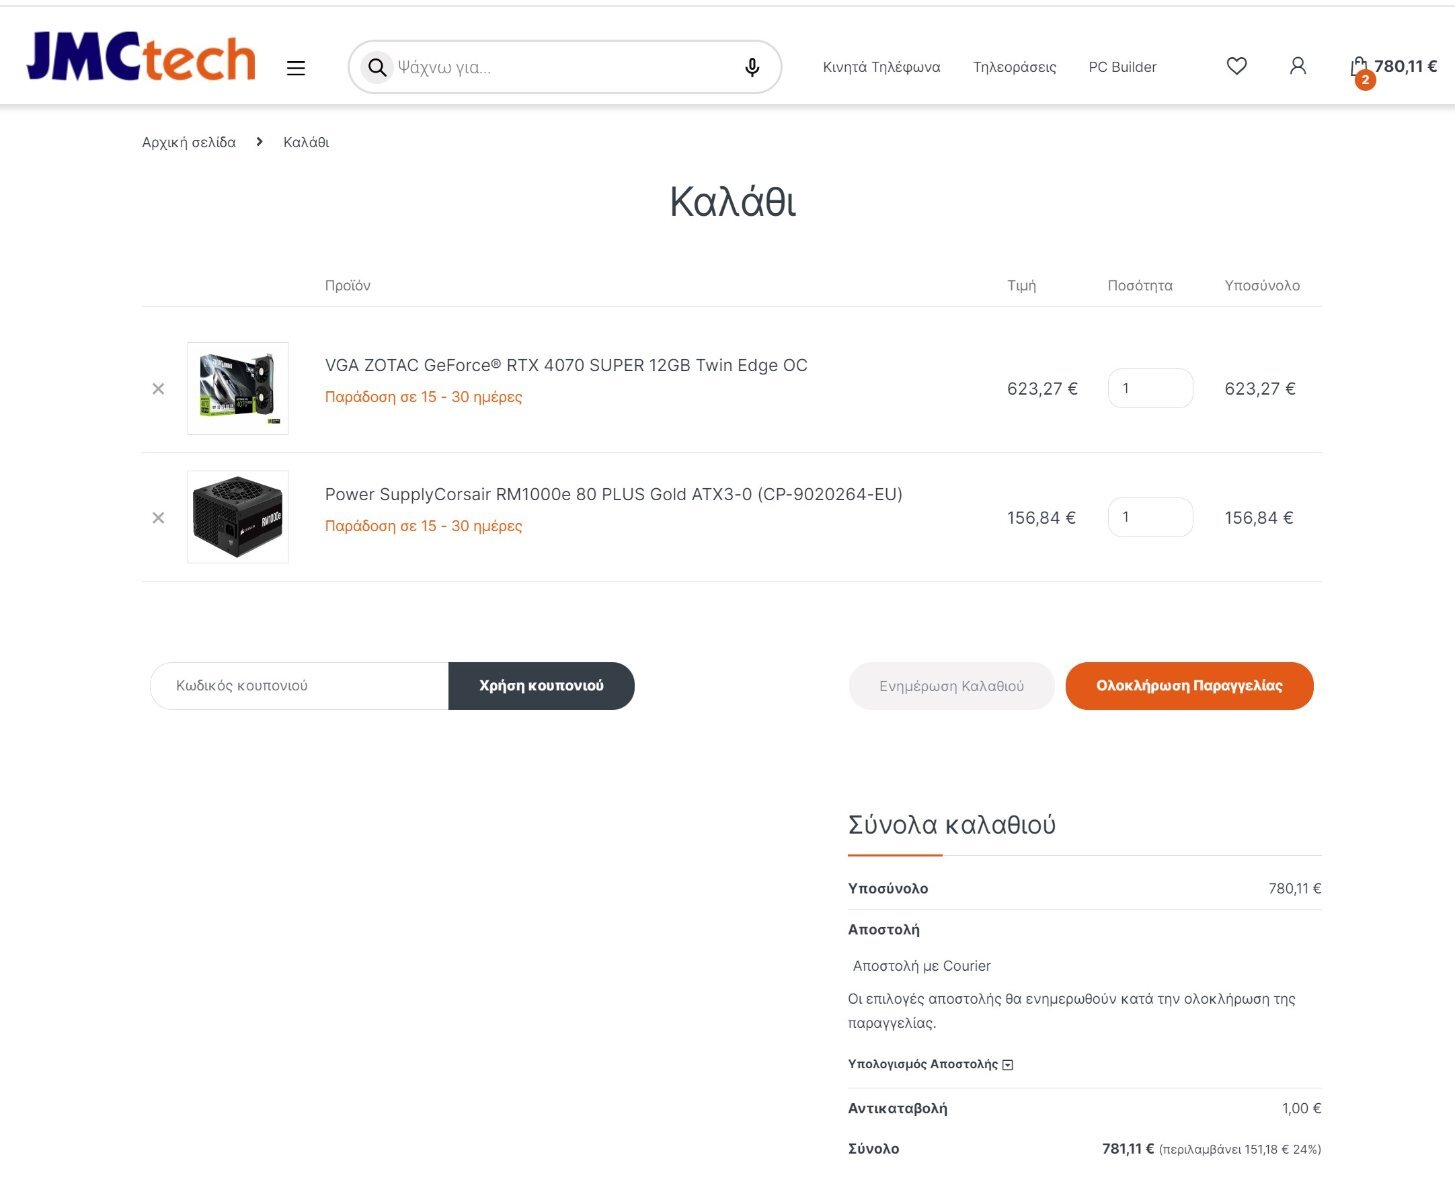Click the search magnifier icon

(377, 67)
